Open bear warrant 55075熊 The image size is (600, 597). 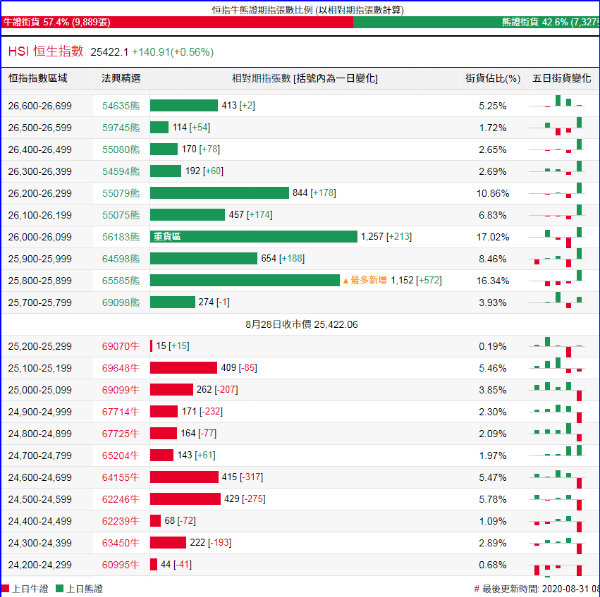click(121, 215)
